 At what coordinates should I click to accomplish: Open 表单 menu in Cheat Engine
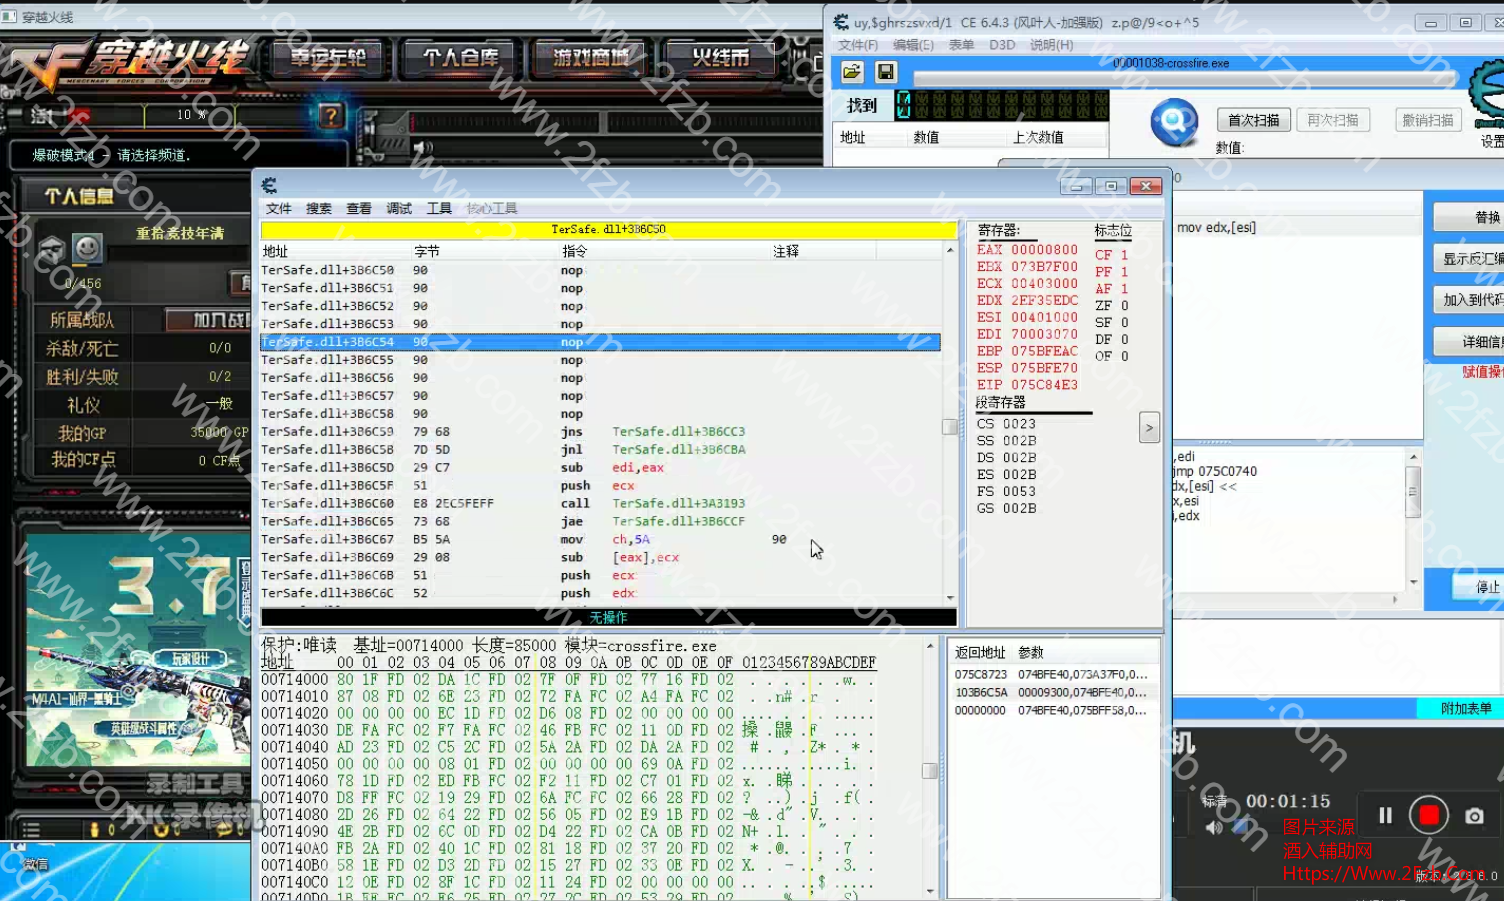[961, 45]
